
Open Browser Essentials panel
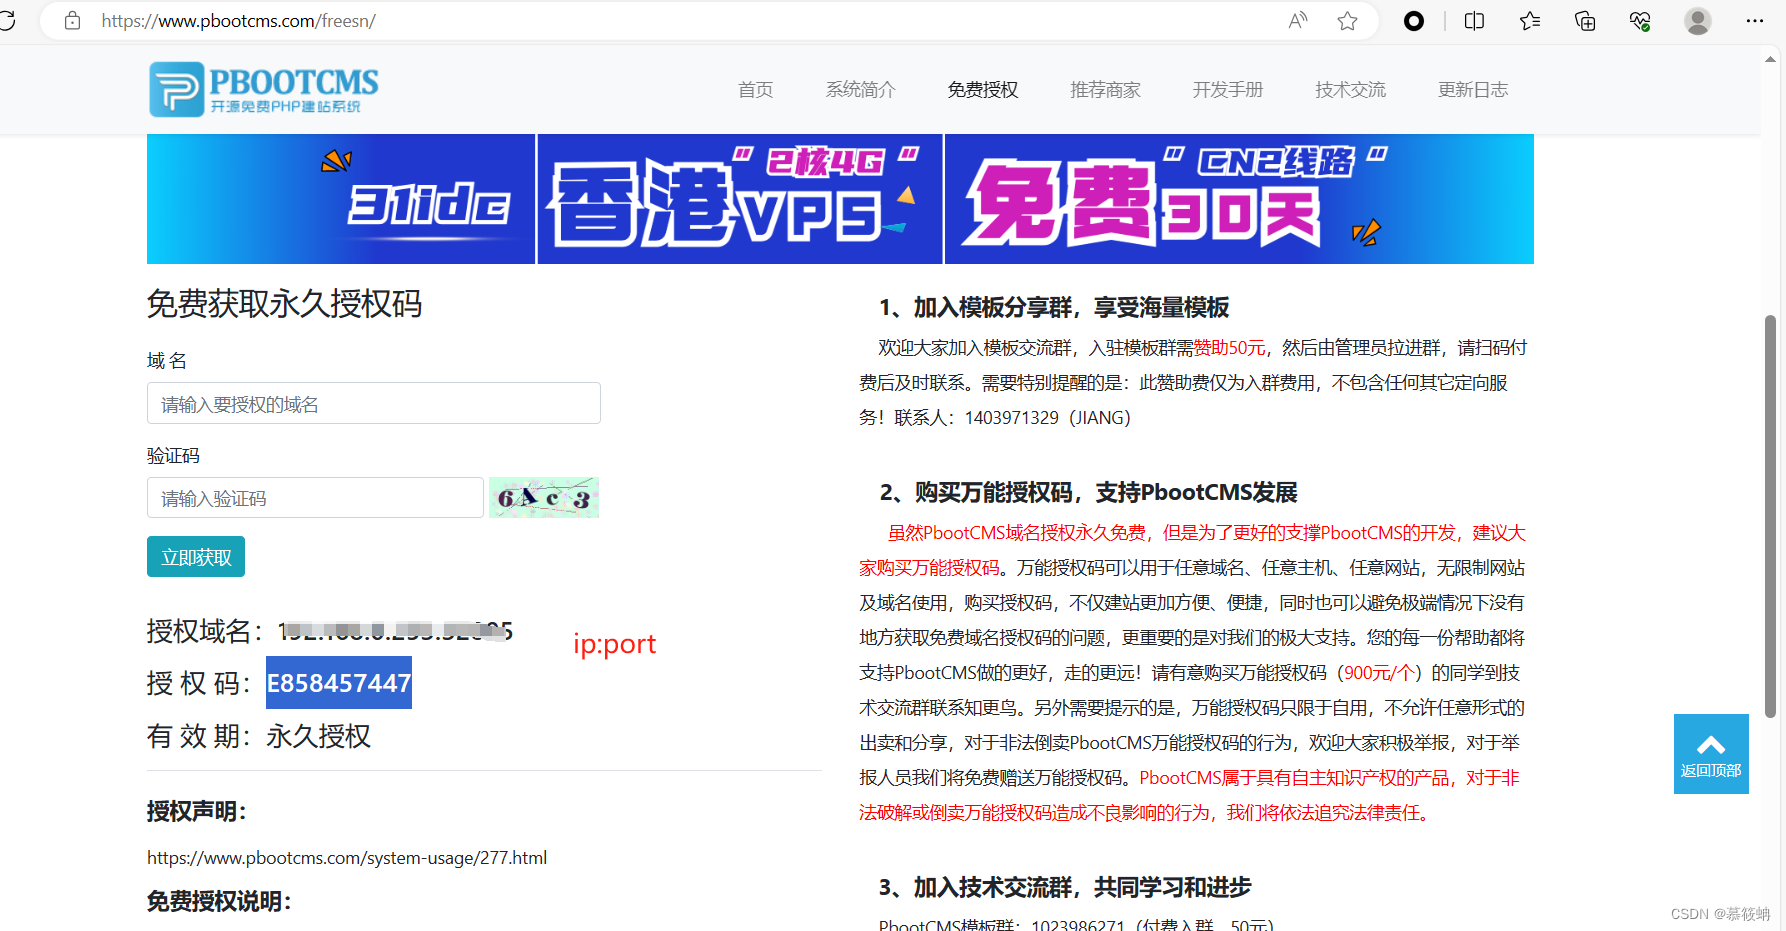click(1639, 20)
